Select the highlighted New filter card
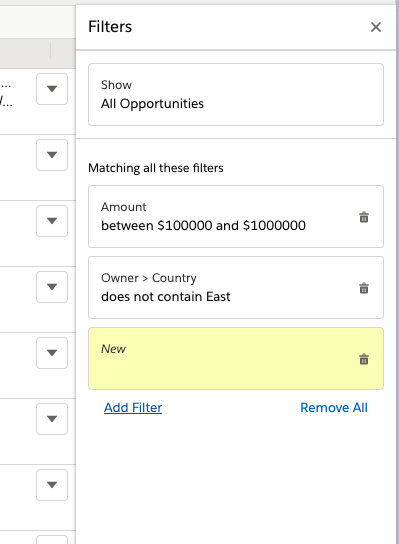This screenshot has width=399, height=544. click(236, 359)
